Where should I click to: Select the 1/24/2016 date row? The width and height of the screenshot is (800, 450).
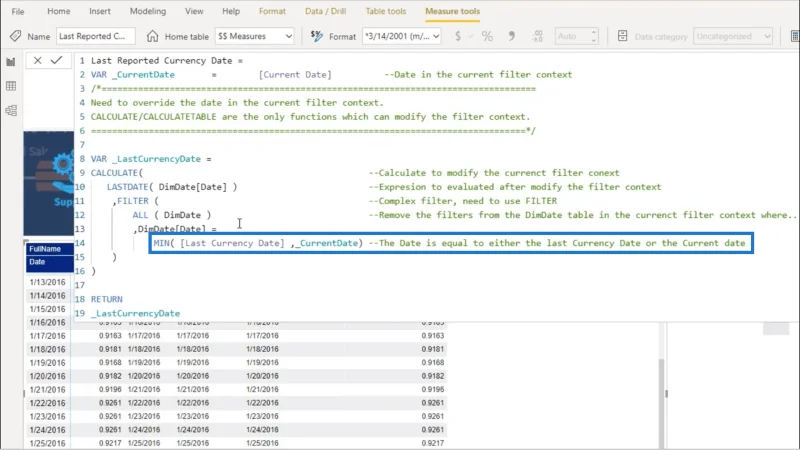(x=47, y=430)
